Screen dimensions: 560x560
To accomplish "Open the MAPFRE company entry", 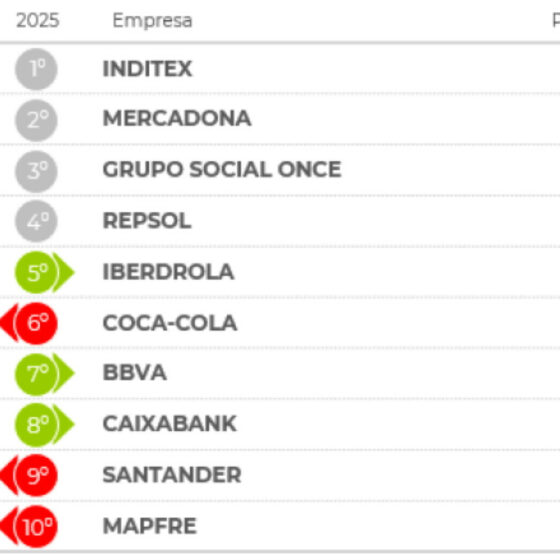I will tap(149, 526).
